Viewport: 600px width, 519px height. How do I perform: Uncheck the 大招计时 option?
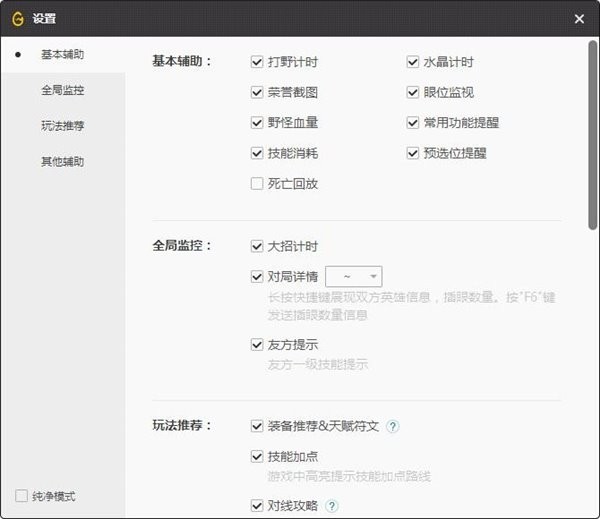tap(258, 246)
